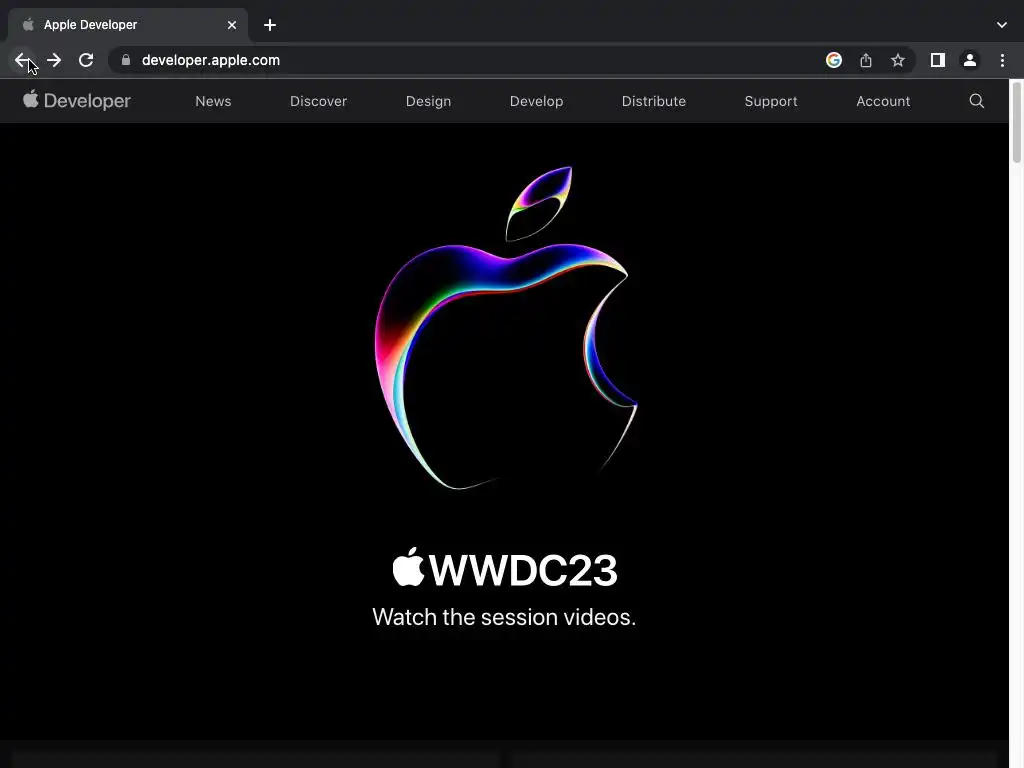The width and height of the screenshot is (1024, 768).
Task: Open a new browser tab
Action: click(x=270, y=25)
